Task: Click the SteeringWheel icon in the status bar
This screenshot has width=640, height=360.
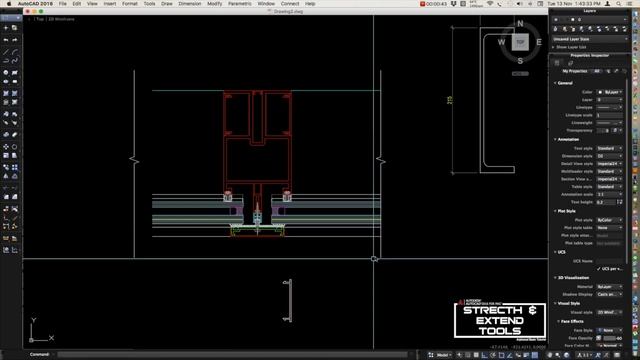Action: point(566,355)
